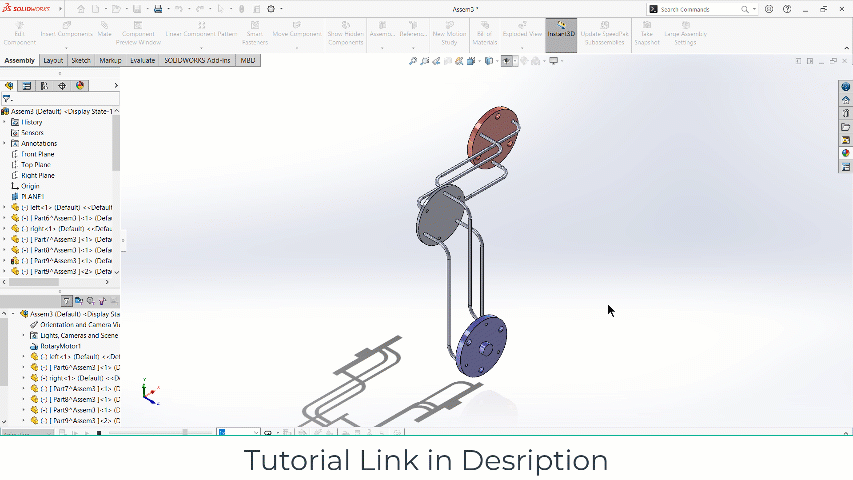The height and width of the screenshot is (480, 853).
Task: Click Insert Components command
Action: (x=66, y=30)
